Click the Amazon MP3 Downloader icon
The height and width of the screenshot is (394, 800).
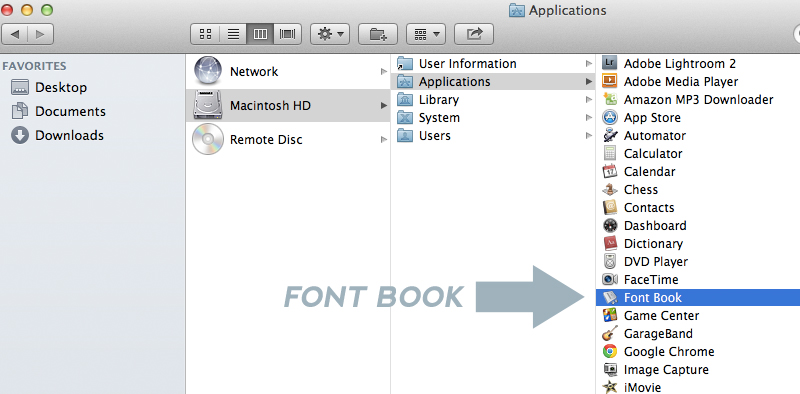[x=610, y=100]
